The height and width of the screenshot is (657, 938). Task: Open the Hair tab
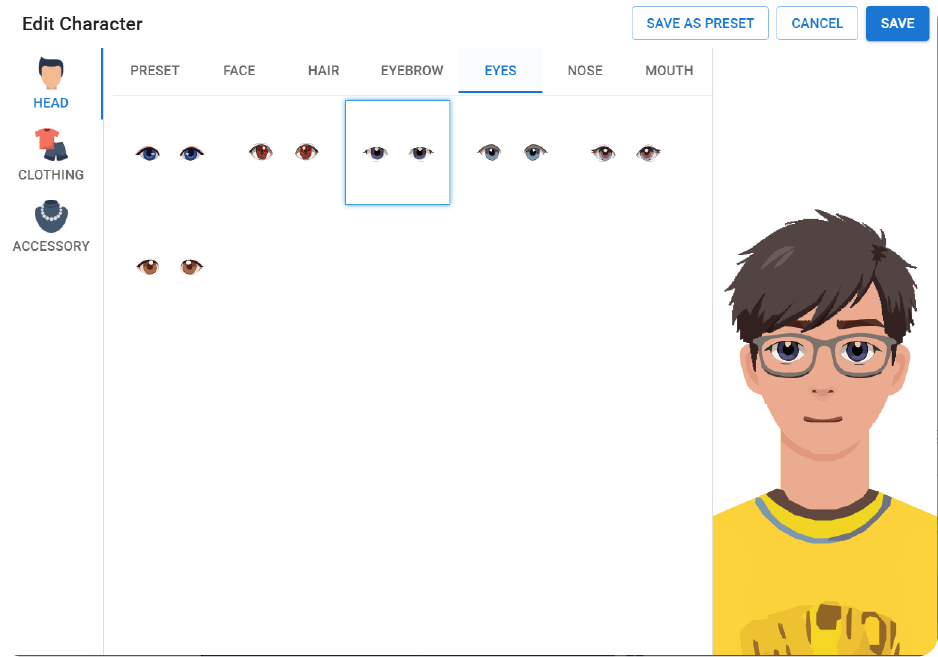[324, 71]
